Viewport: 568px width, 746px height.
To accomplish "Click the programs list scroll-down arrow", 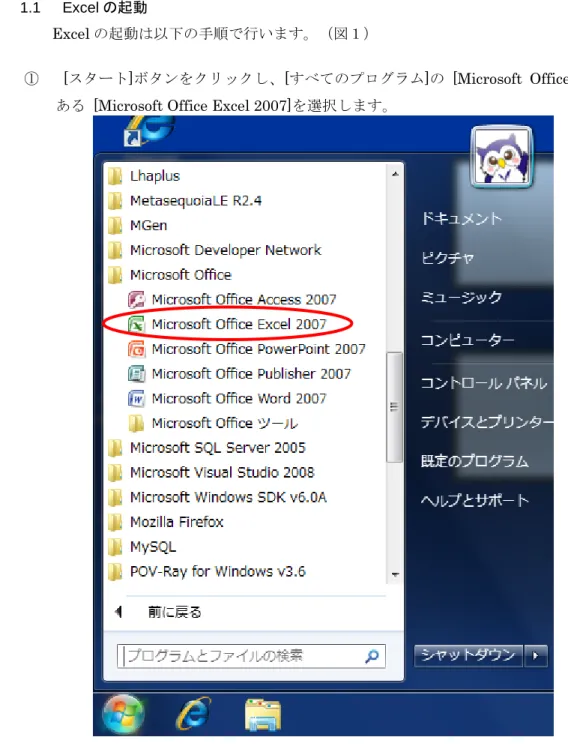I will [x=395, y=575].
